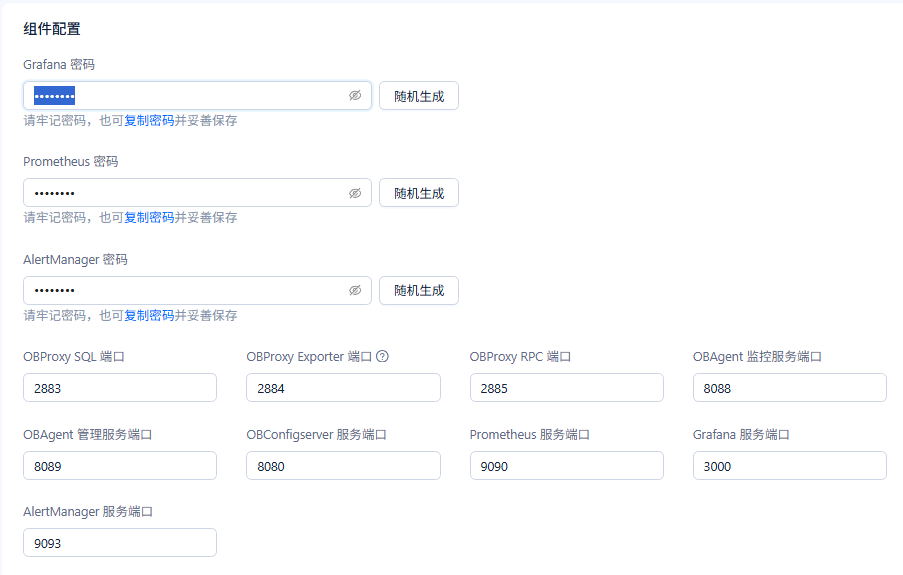Edit AlertManager service port 9093 field
The height and width of the screenshot is (575, 903).
coord(120,543)
